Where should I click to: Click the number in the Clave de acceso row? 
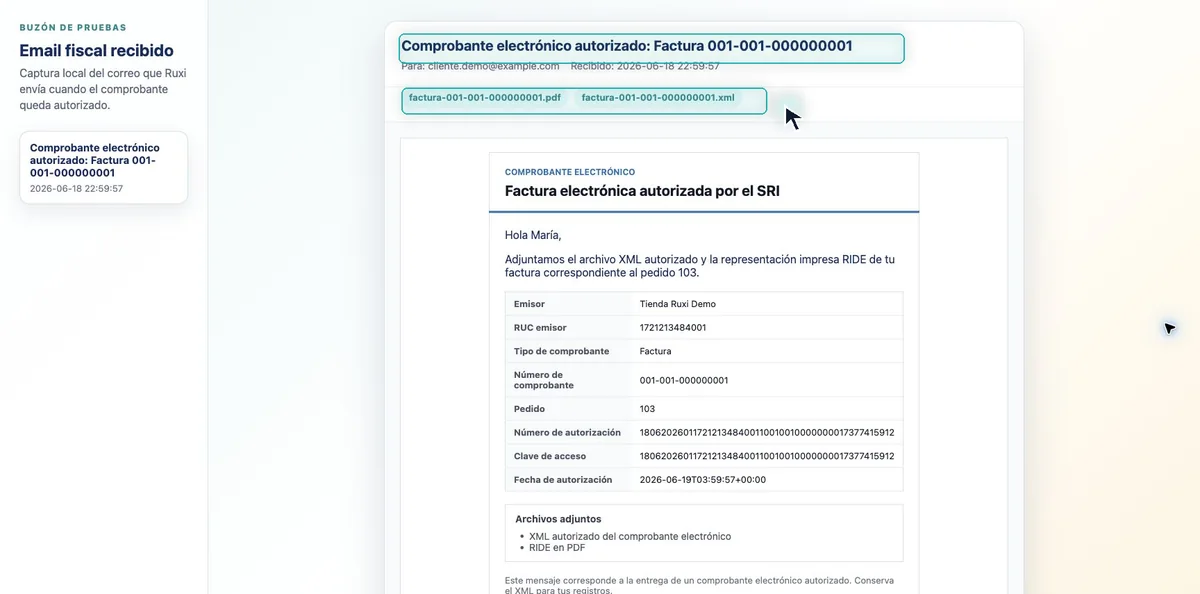click(x=767, y=456)
